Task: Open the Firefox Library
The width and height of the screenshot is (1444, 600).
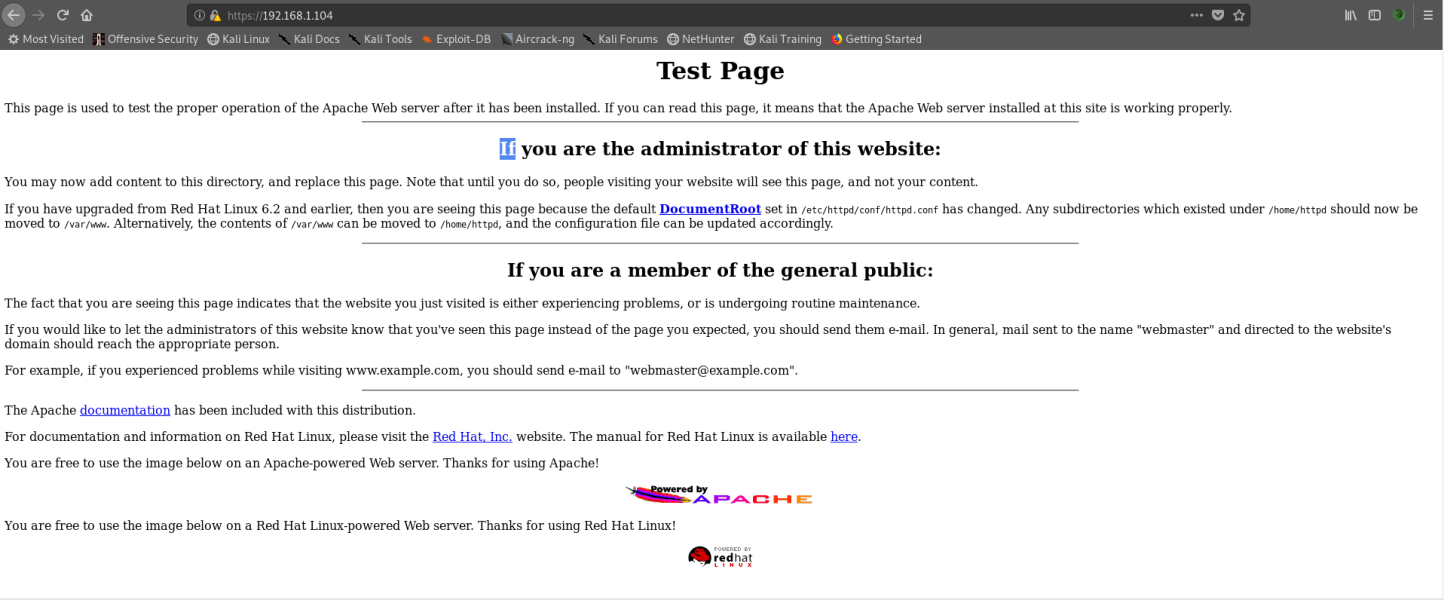Action: [1350, 15]
